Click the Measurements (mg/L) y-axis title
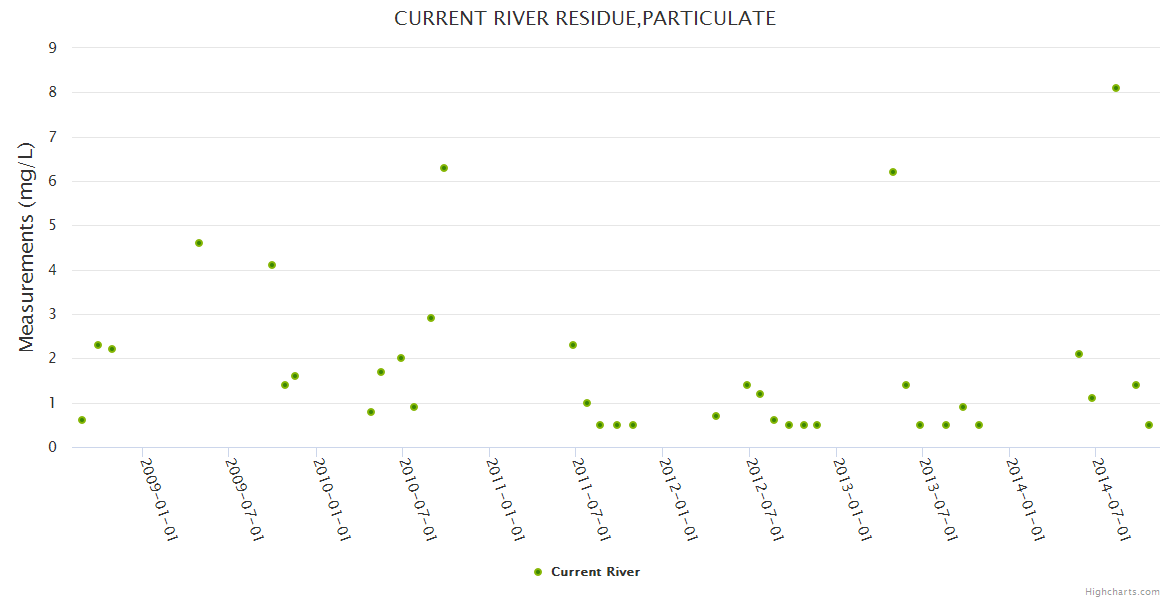Viewport: 1170px width, 600px height. coord(26,246)
